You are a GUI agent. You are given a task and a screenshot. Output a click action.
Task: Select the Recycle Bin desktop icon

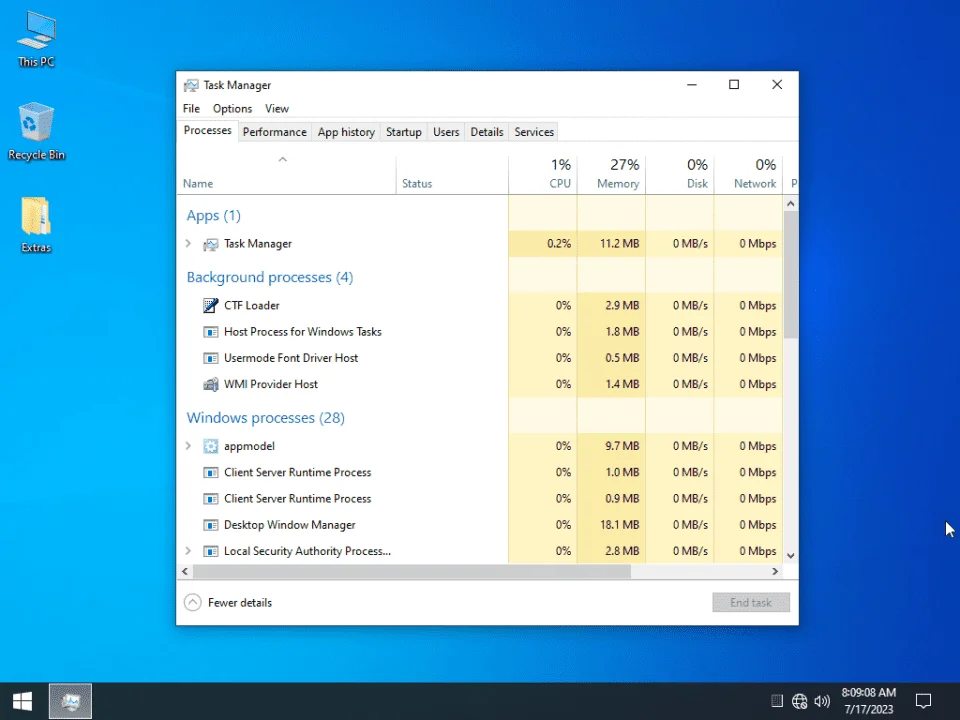[x=36, y=132]
